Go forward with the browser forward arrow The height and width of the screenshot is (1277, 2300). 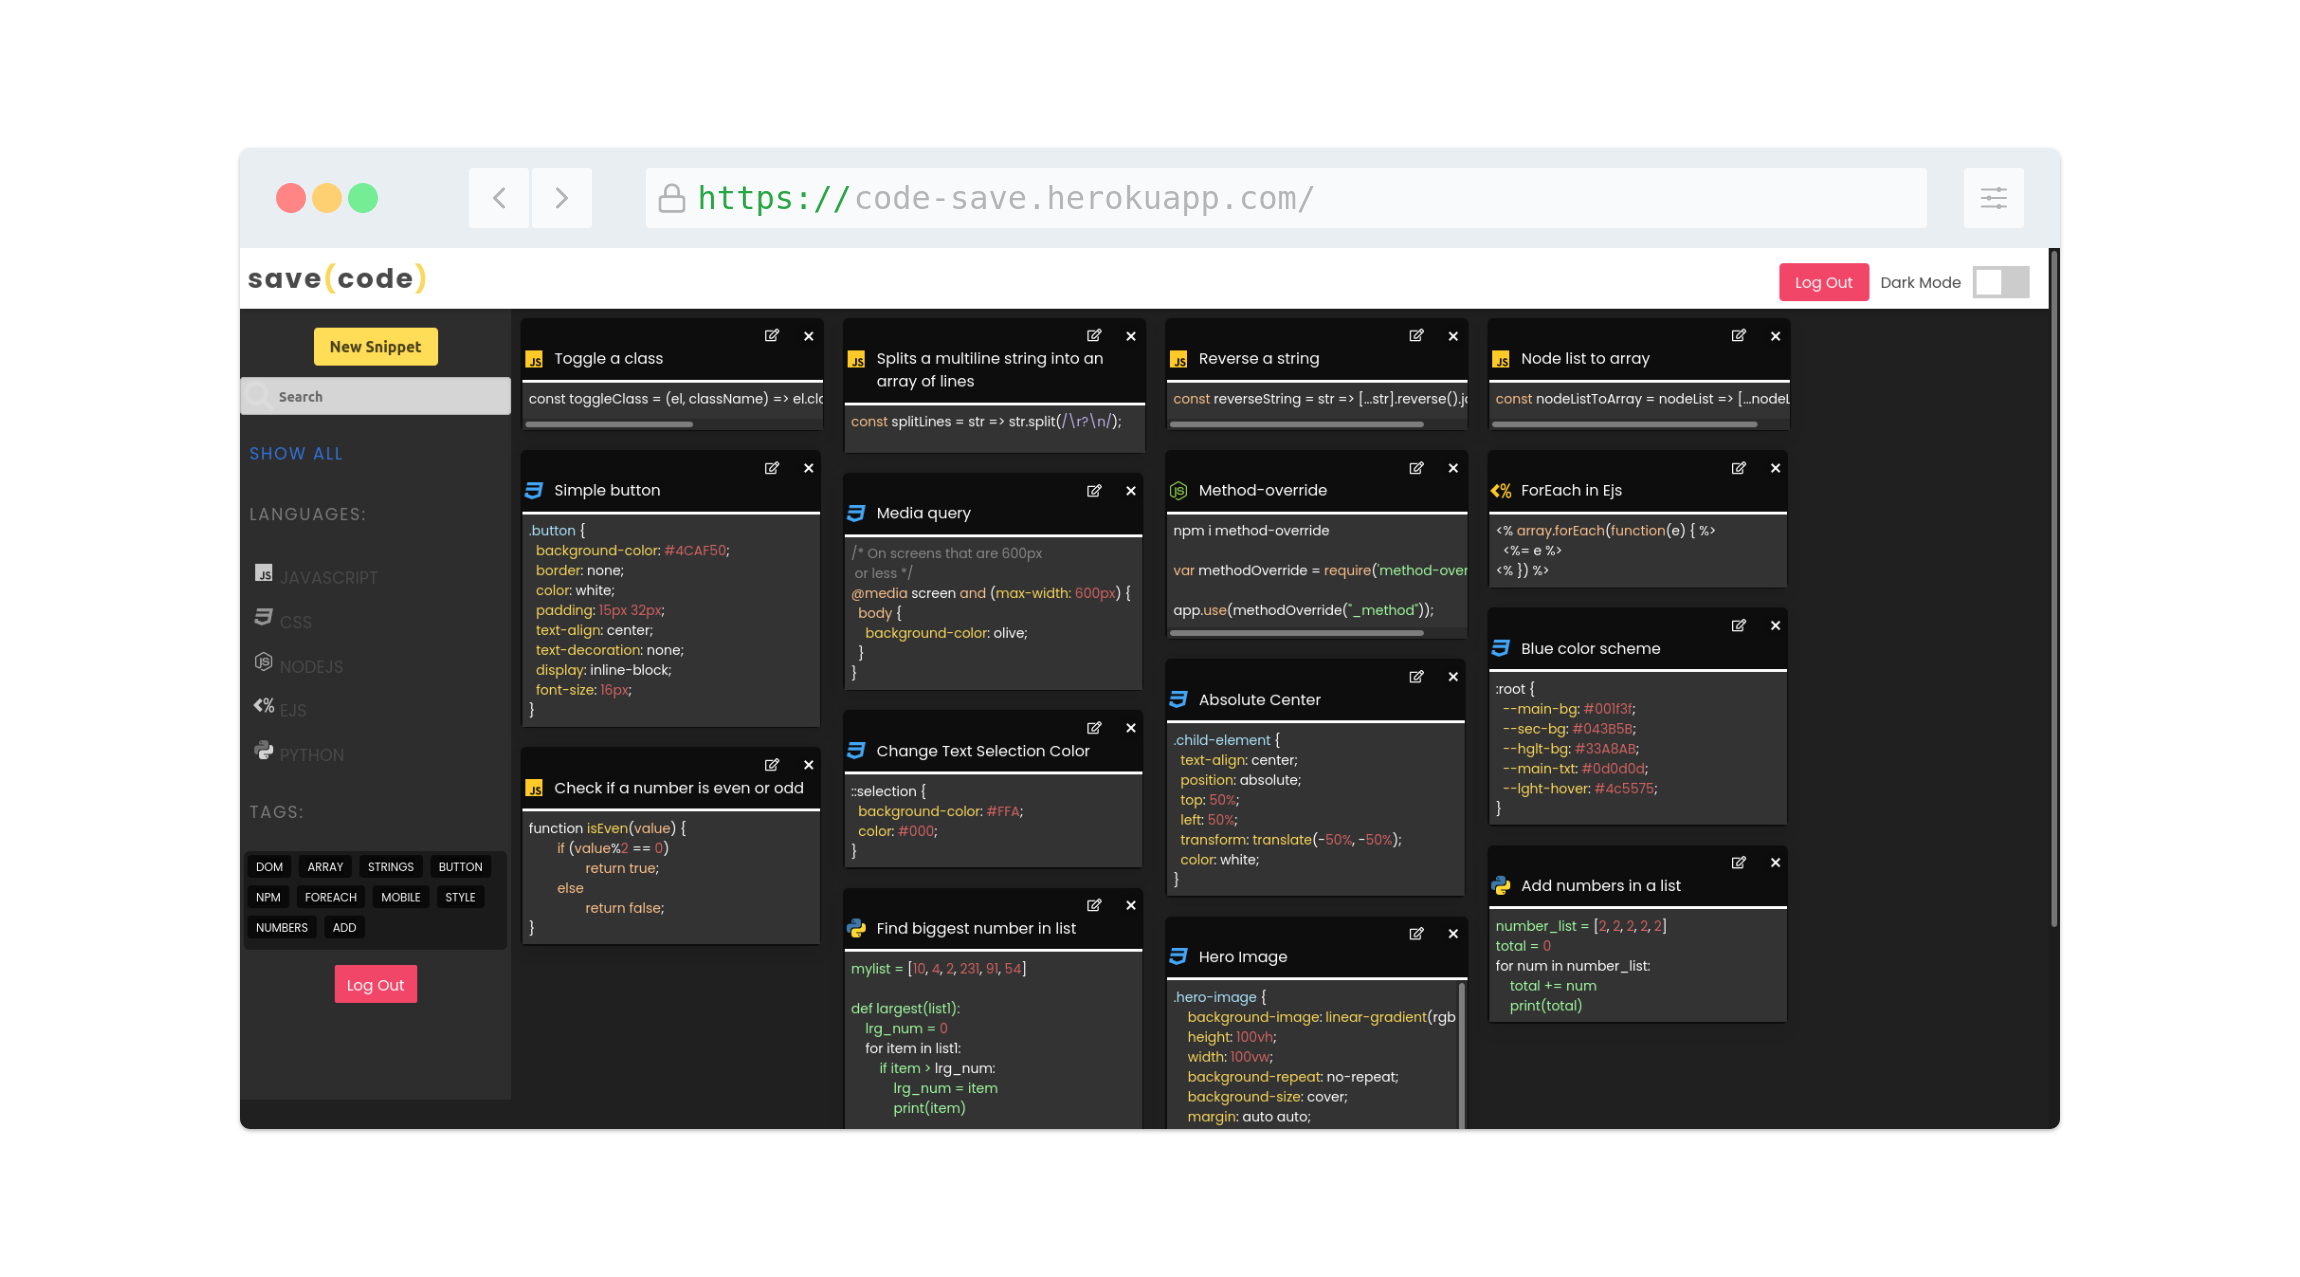click(x=561, y=198)
